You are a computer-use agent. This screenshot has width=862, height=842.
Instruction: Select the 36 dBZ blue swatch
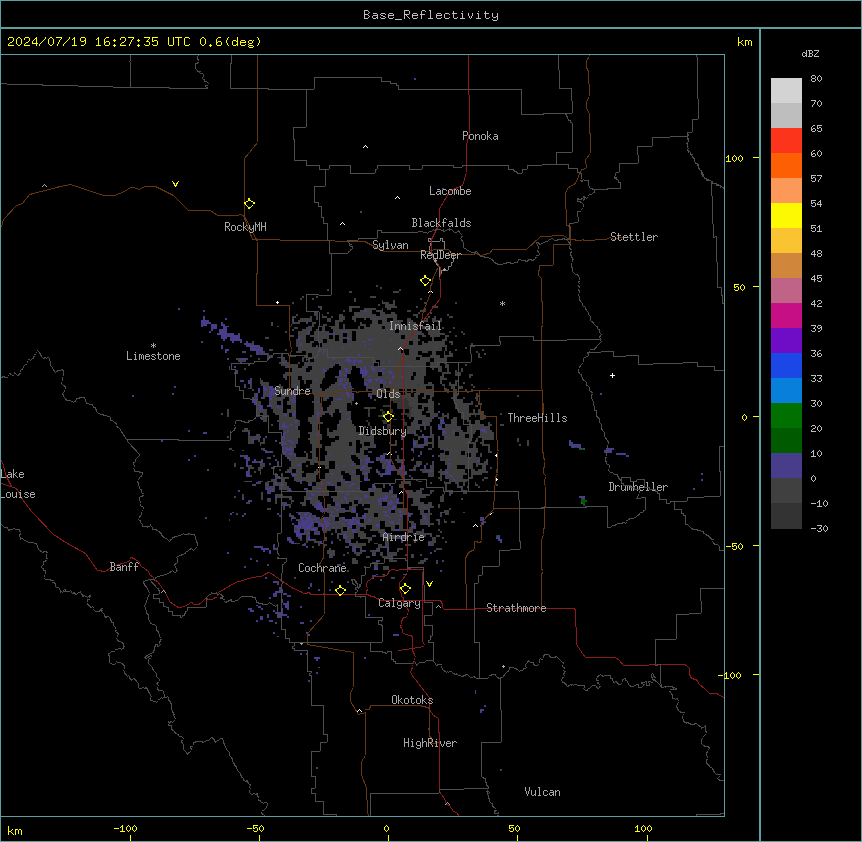coord(786,365)
